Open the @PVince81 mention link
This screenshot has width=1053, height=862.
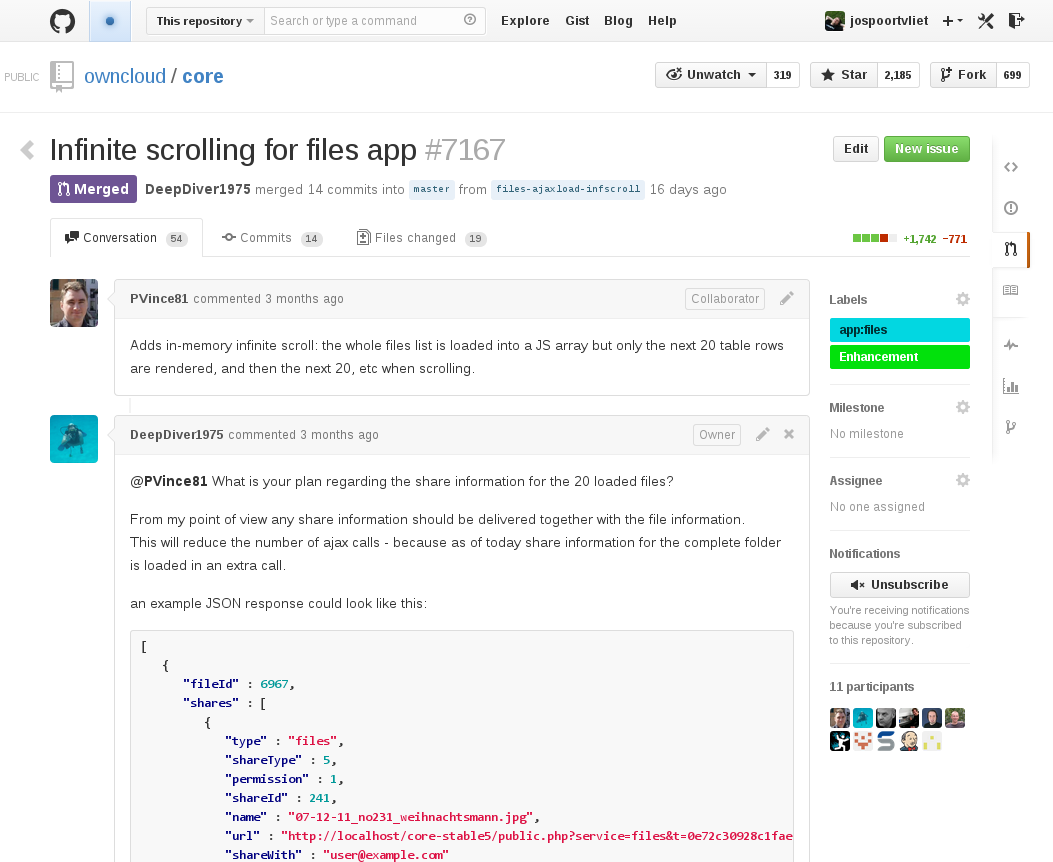tap(169, 481)
